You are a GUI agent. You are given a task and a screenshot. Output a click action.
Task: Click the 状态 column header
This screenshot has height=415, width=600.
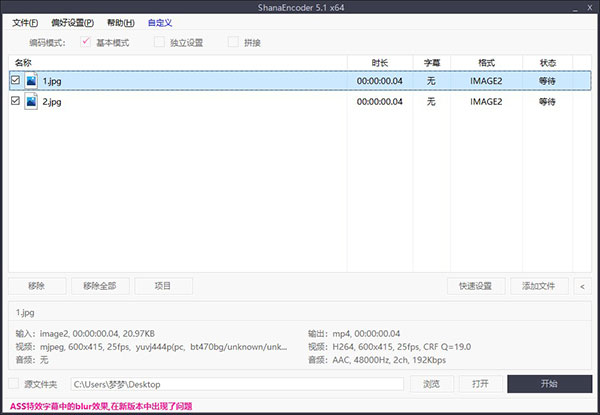tap(548, 63)
